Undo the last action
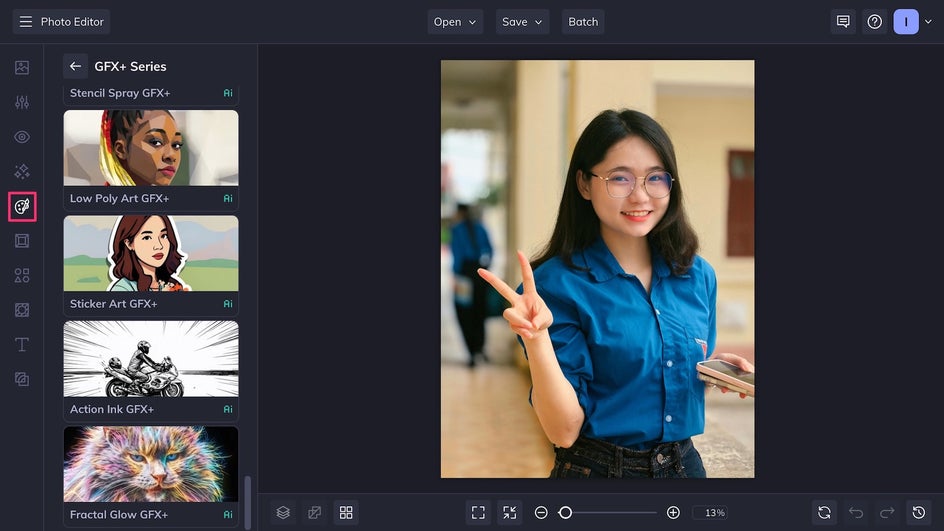The width and height of the screenshot is (944, 531). point(856,512)
